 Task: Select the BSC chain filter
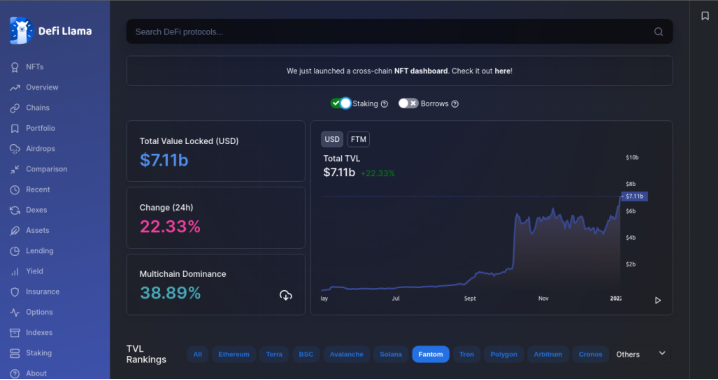306,354
